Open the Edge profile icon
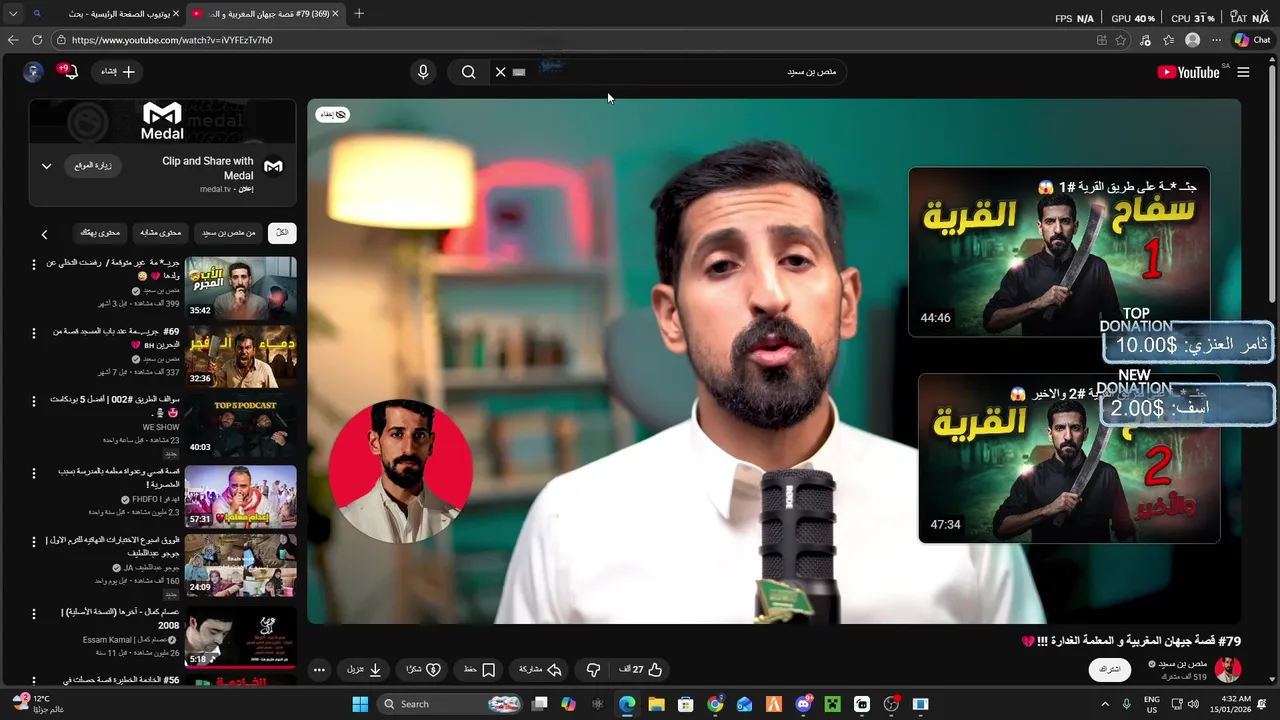 point(1192,40)
